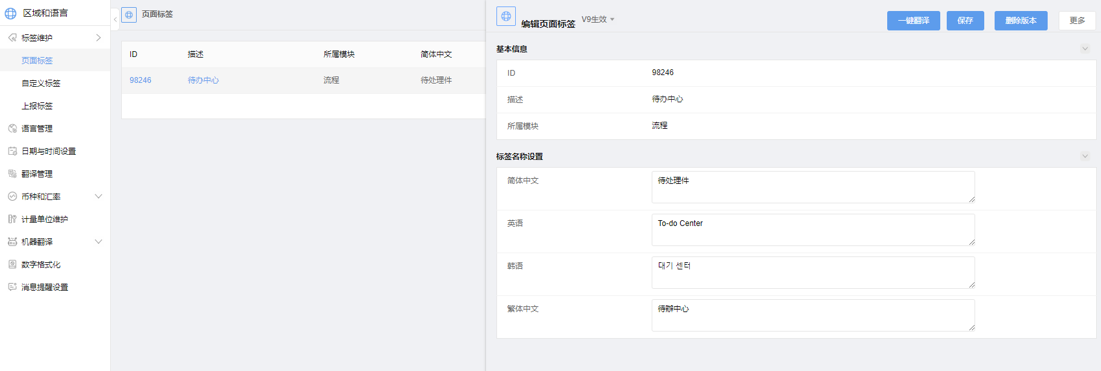Image resolution: width=1101 pixels, height=371 pixels.
Task: Click the globe icon beside 区域和语言
Action: [x=11, y=13]
